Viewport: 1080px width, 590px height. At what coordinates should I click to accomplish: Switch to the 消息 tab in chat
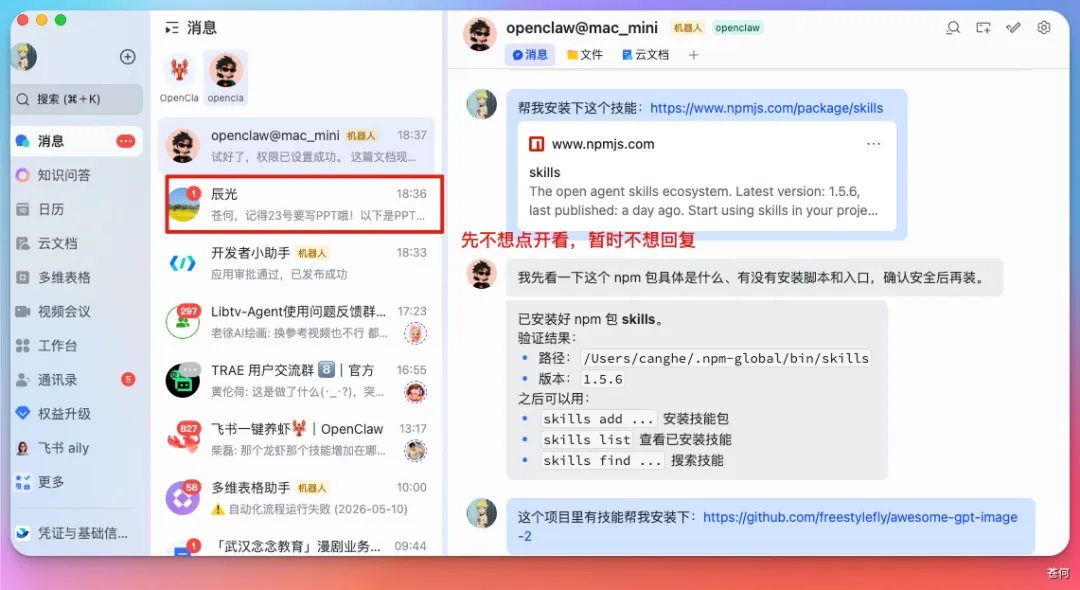pyautogui.click(x=530, y=54)
